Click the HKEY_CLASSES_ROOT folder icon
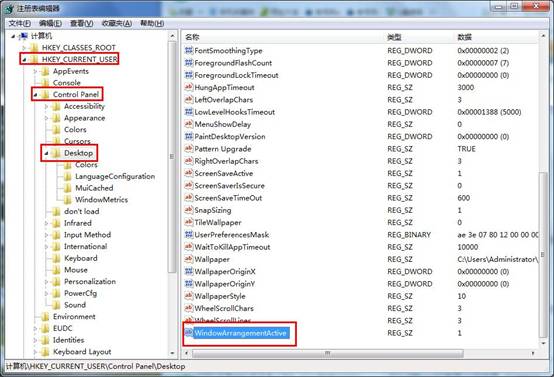 pyautogui.click(x=34, y=48)
